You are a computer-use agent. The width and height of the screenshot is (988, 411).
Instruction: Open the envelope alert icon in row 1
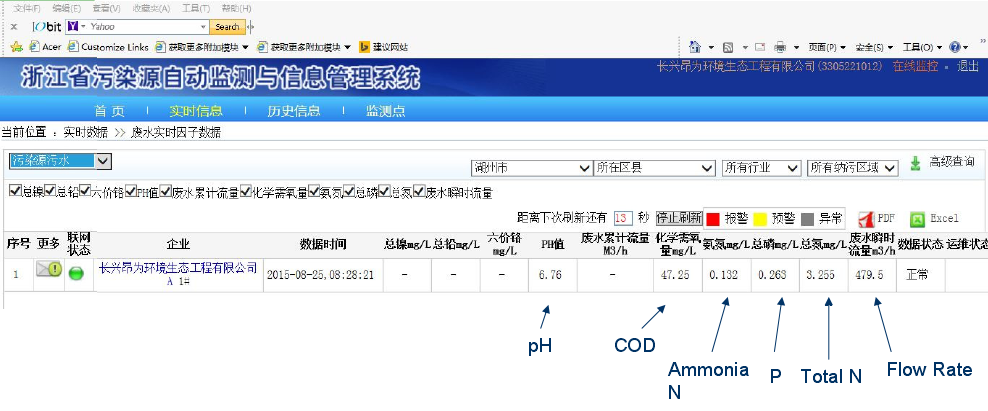(48, 270)
